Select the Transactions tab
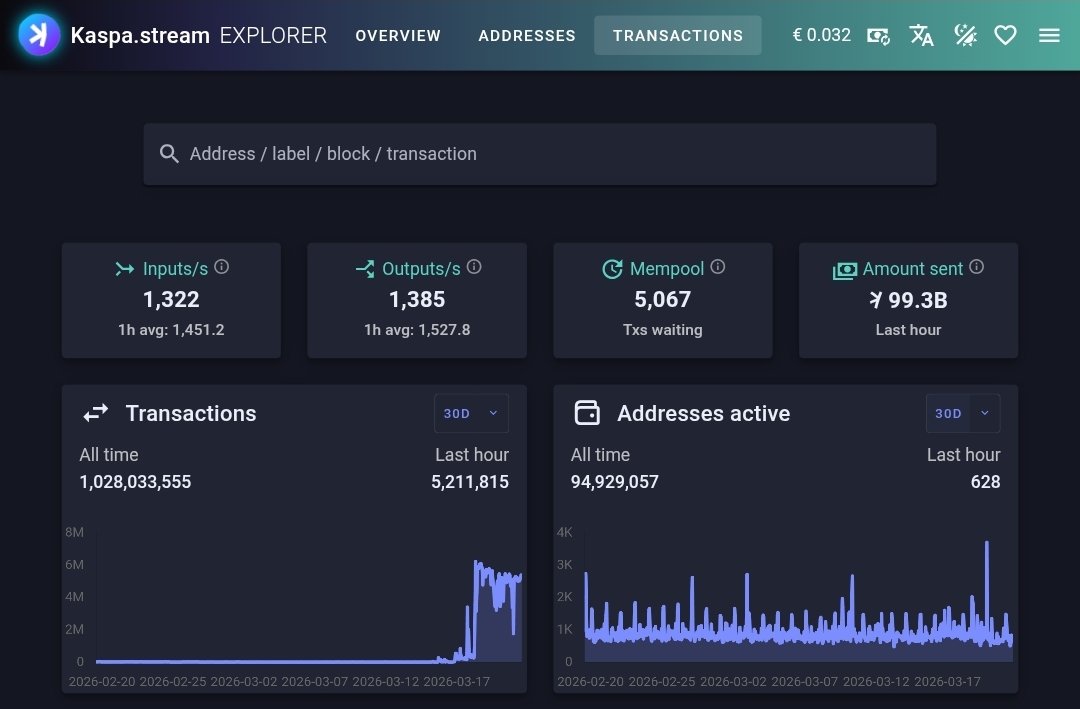This screenshot has width=1080, height=709. (678, 36)
